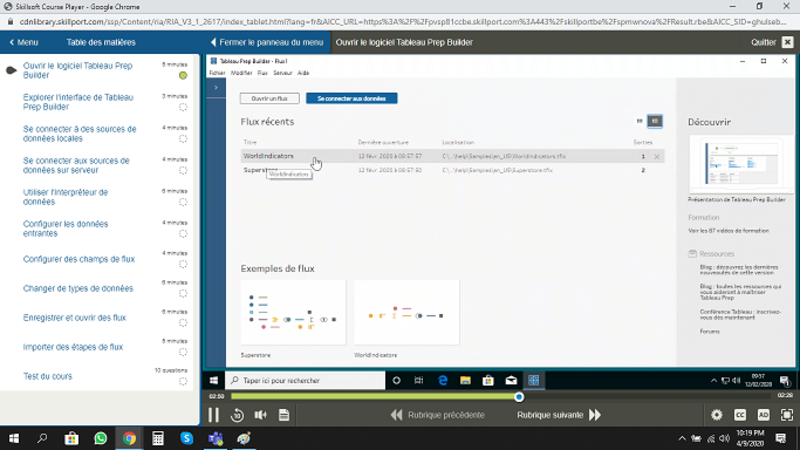
Task: Open topic Se connecter aux sources de données sur serveur
Action: pos(76,165)
